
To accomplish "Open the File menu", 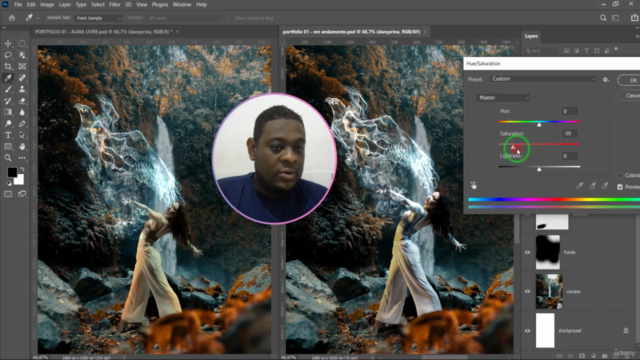I will pyautogui.click(x=18, y=4).
